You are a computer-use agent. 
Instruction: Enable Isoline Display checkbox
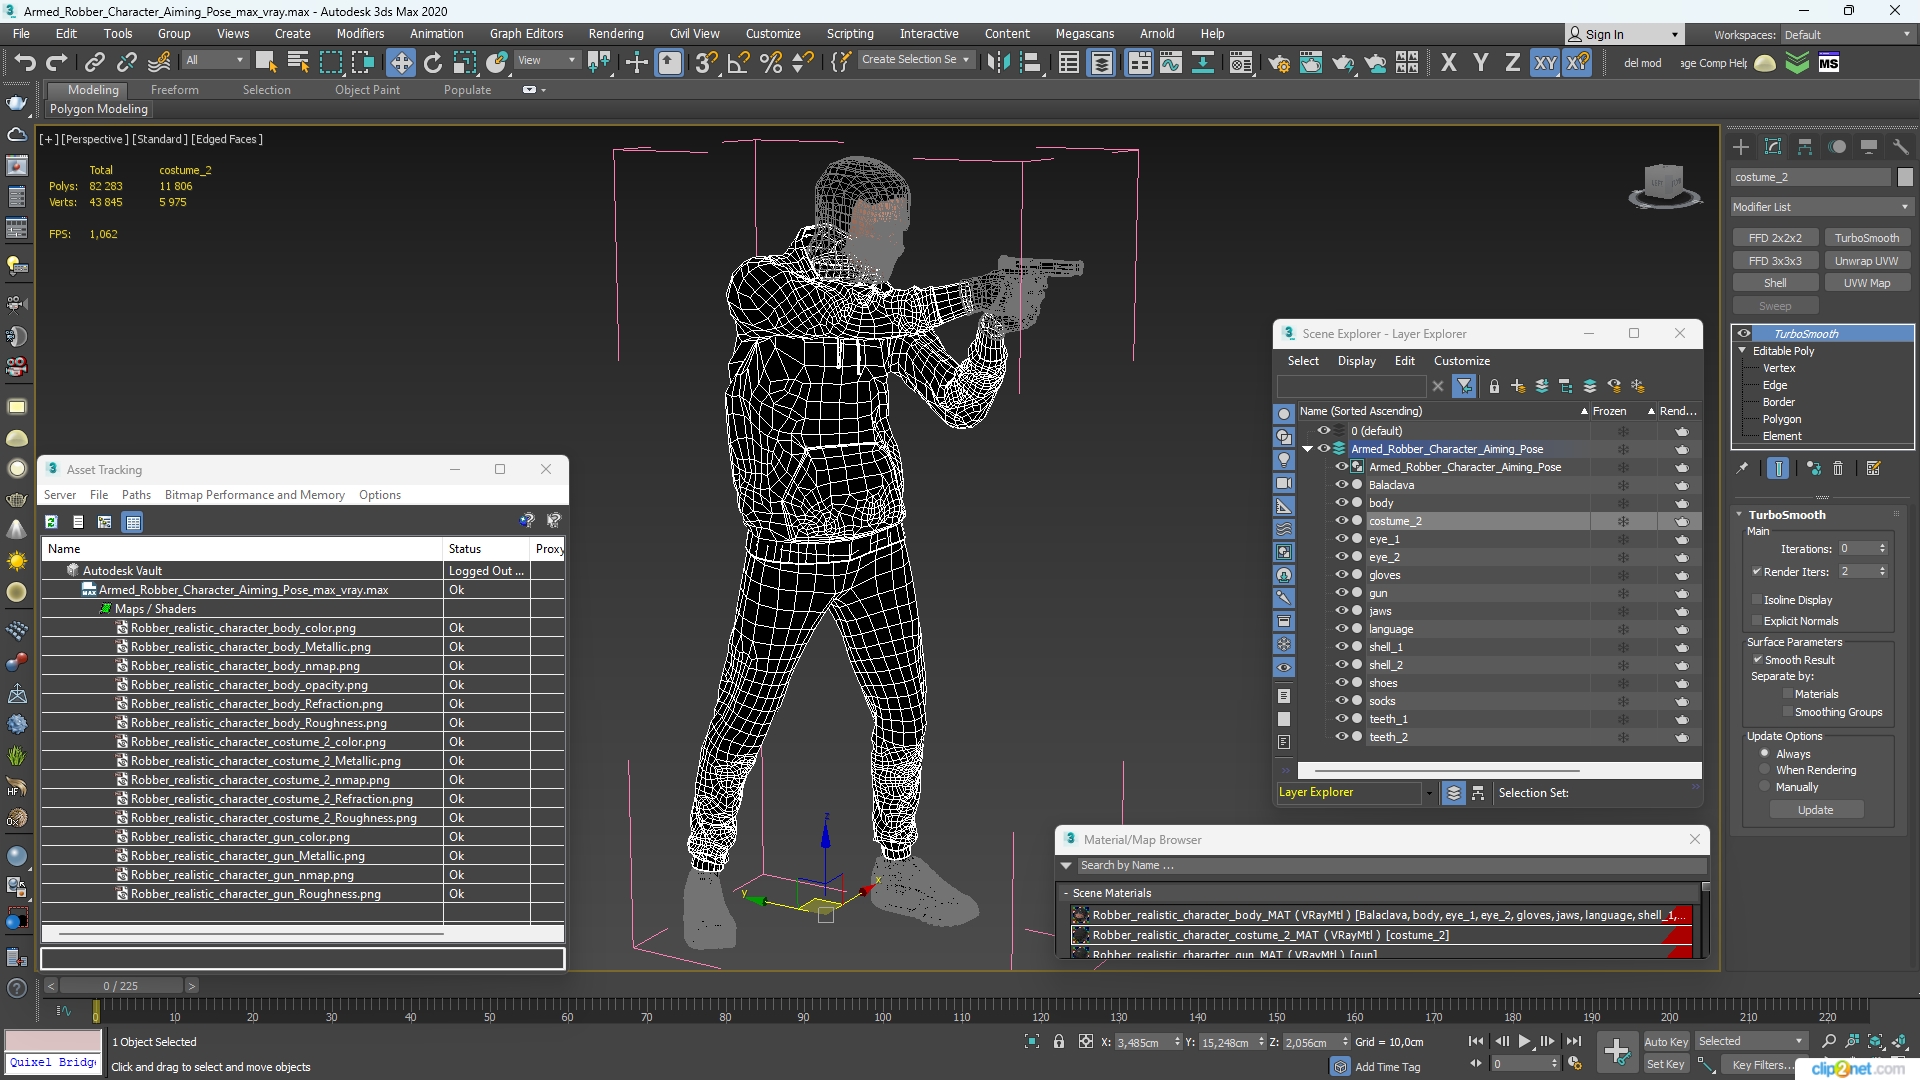coord(1757,600)
